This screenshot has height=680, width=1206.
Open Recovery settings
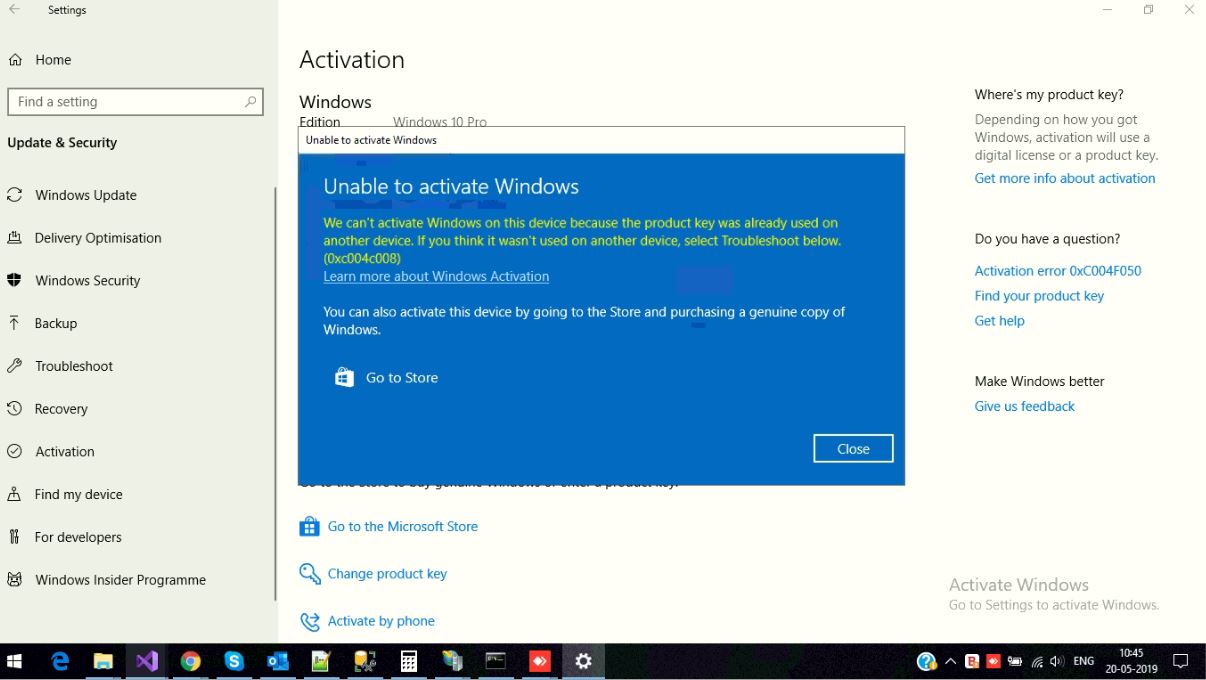(x=61, y=409)
